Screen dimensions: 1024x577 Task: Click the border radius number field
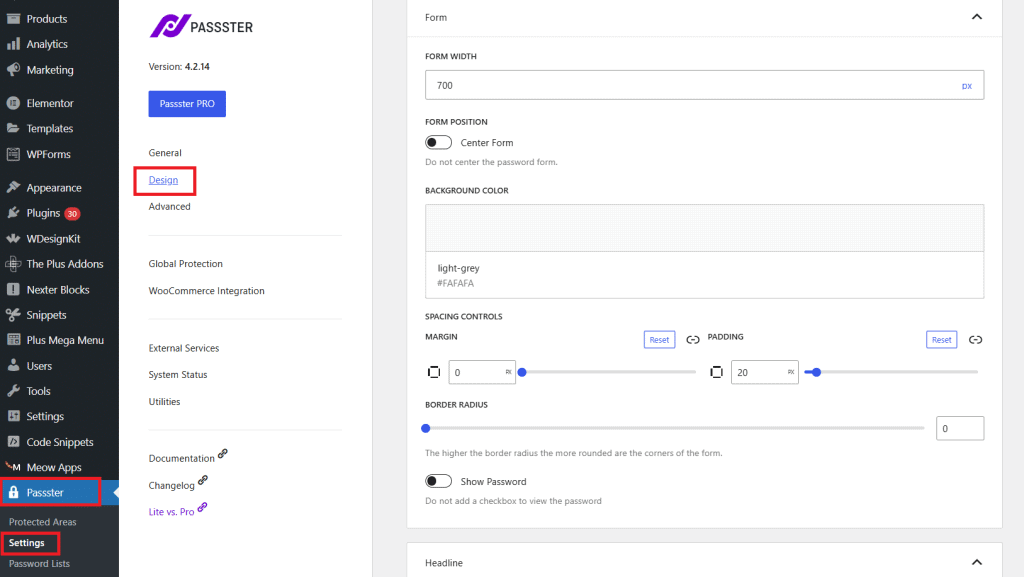[x=959, y=428]
